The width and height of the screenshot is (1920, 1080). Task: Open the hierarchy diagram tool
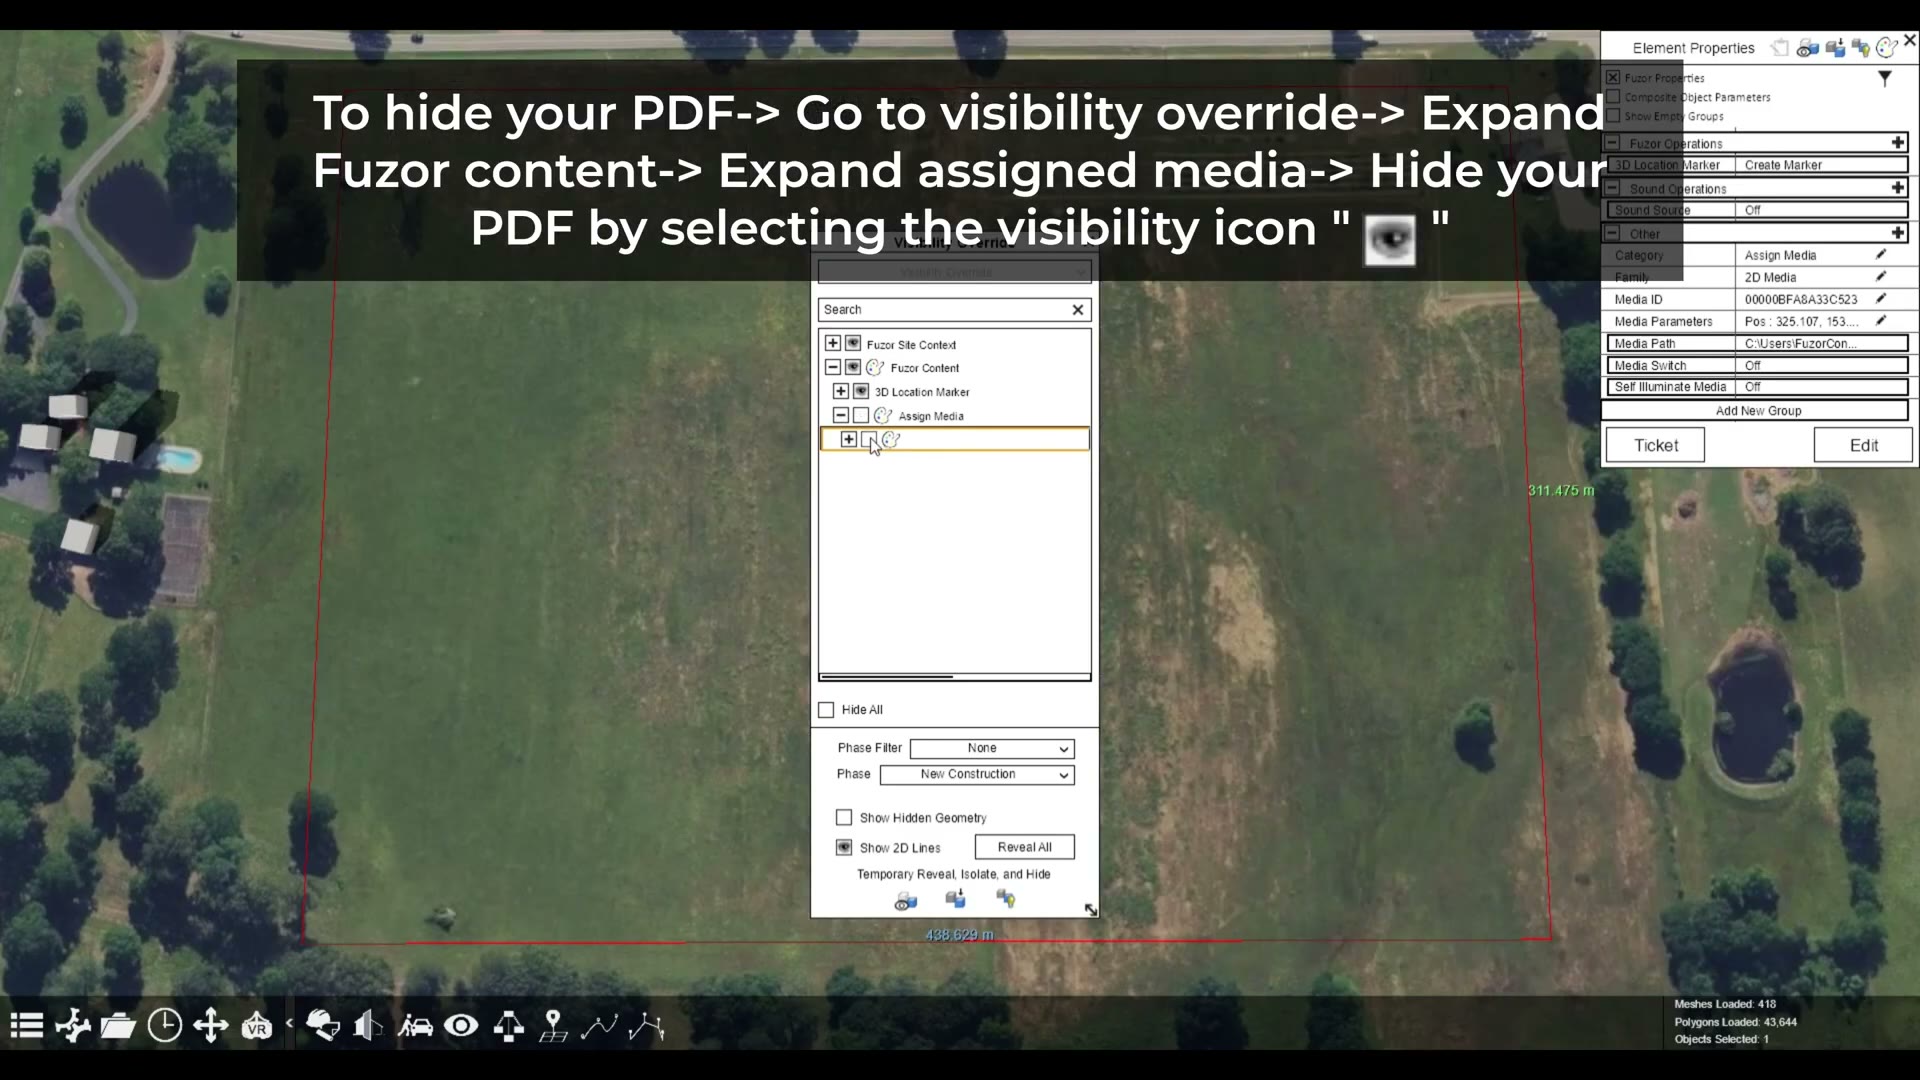click(x=509, y=1026)
